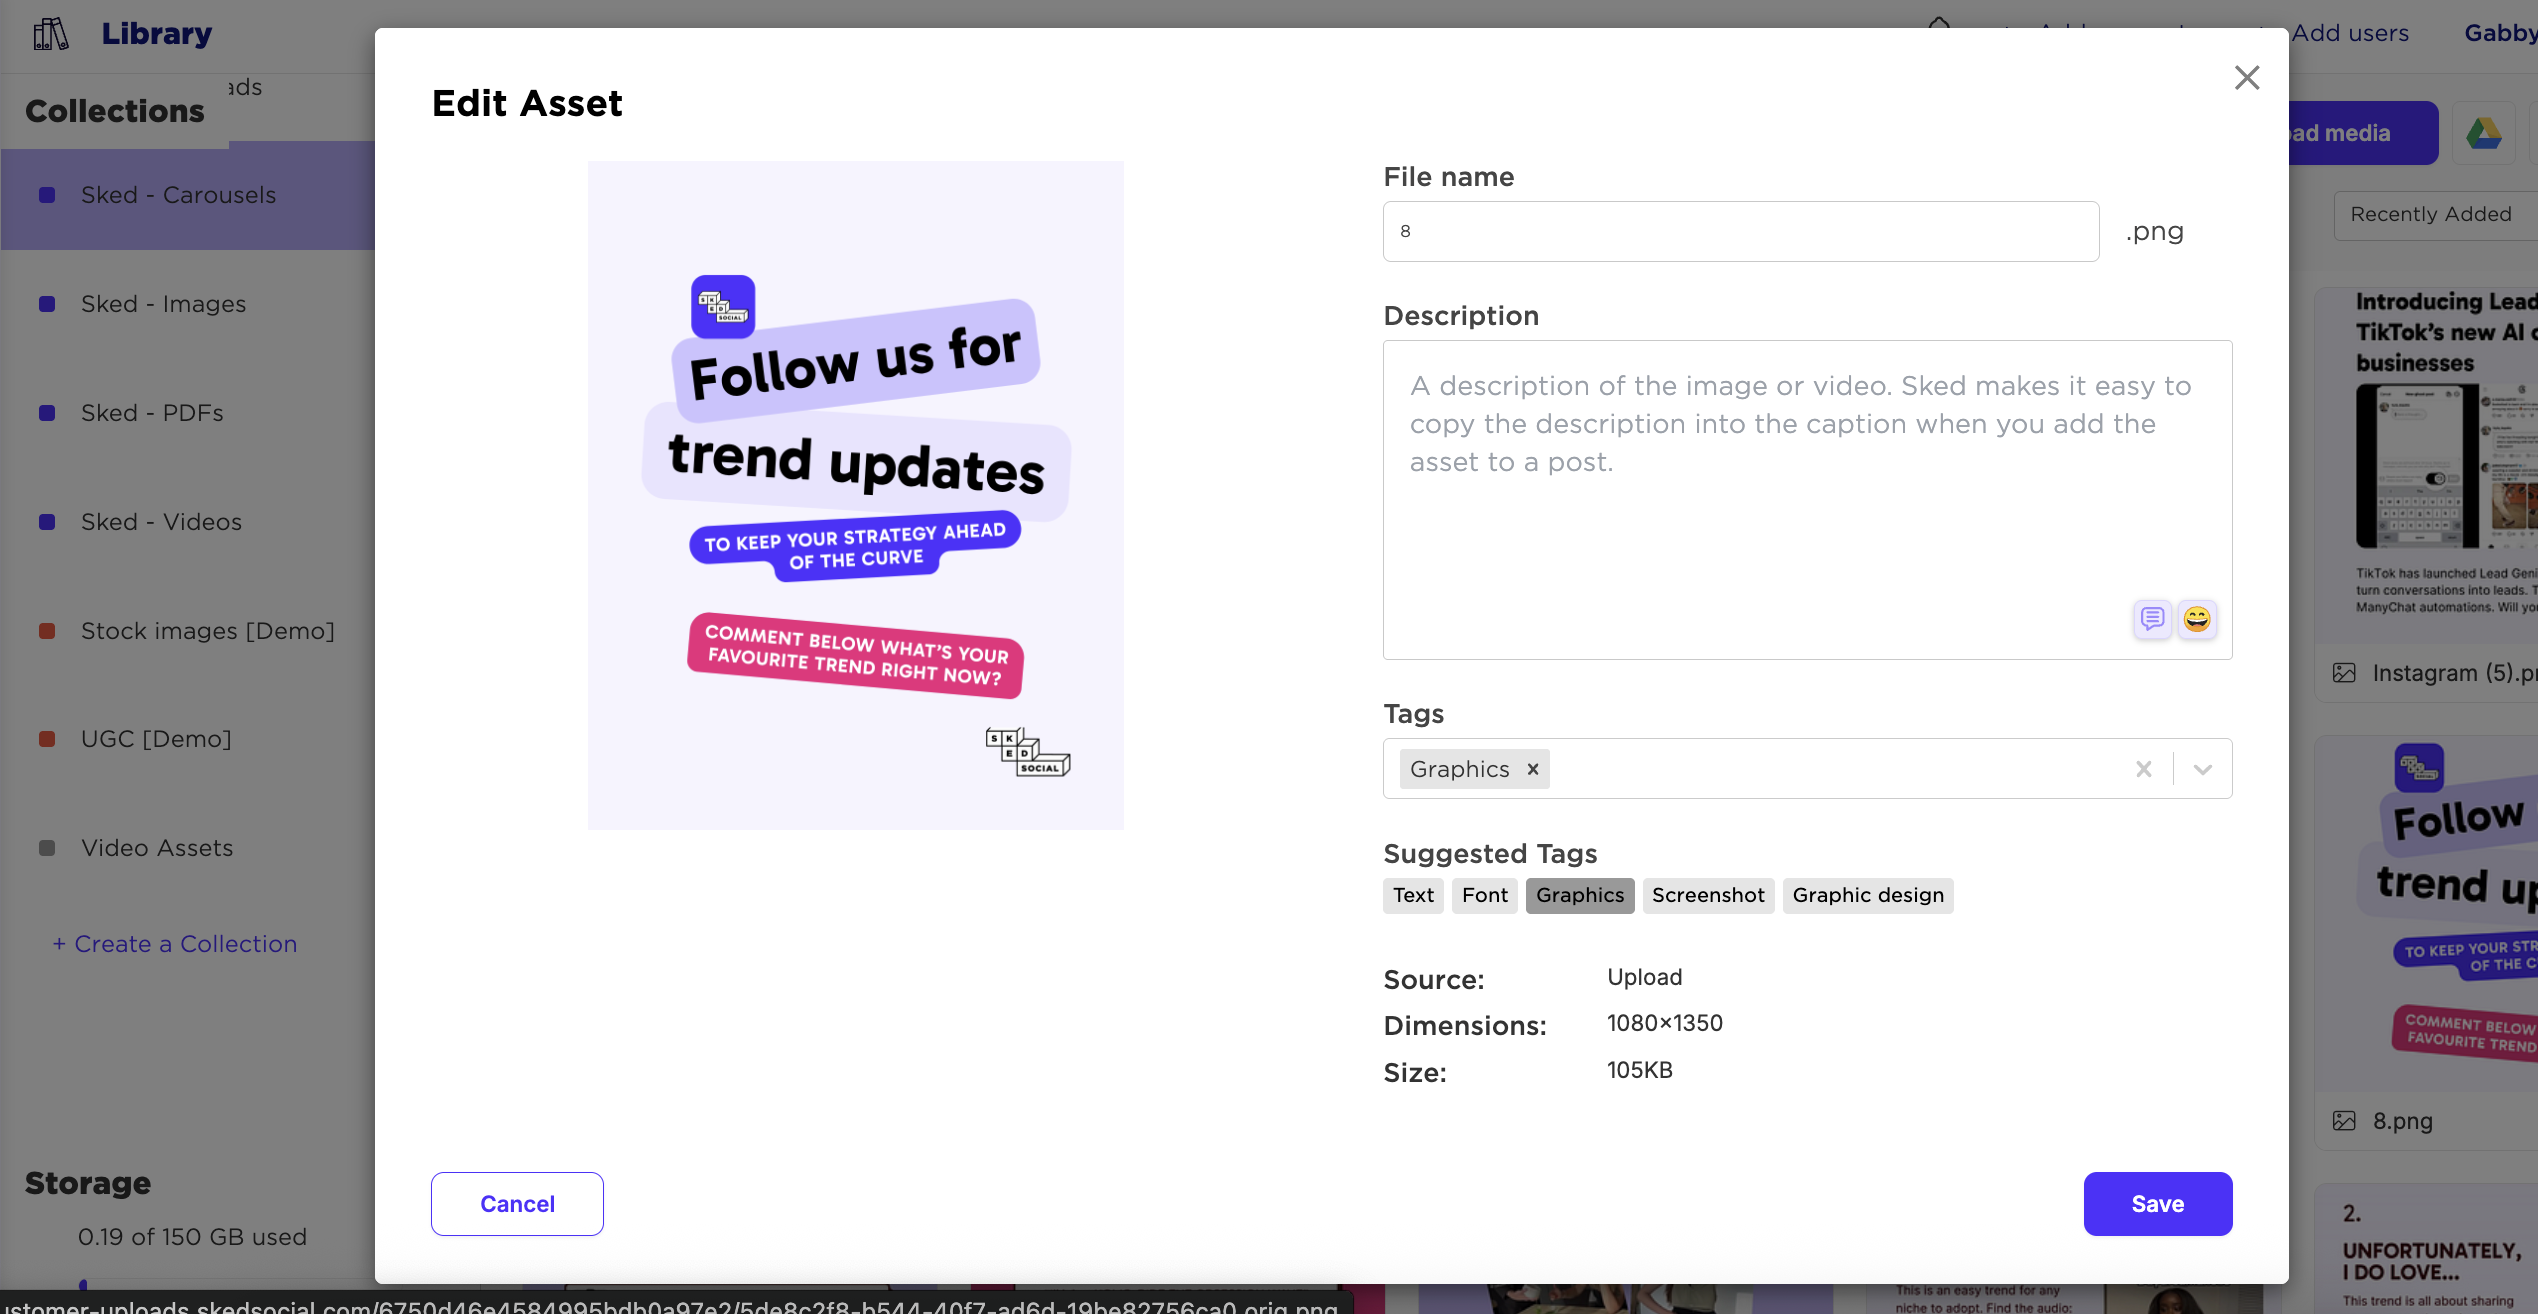
Task: Add the Screenshot suggested tag
Action: pos(1707,895)
